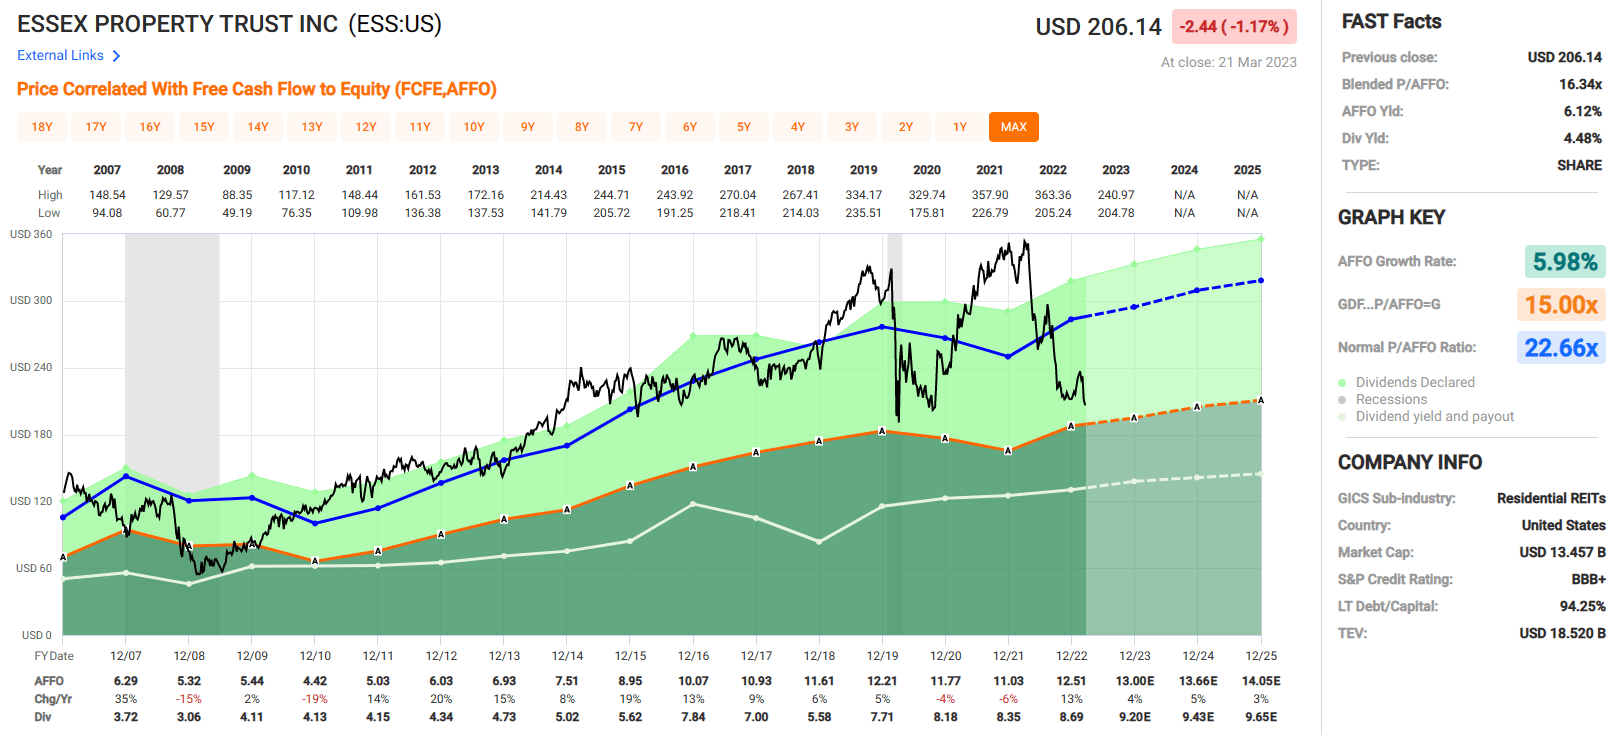Click the 2009 Low value 49.19

[x=237, y=213]
